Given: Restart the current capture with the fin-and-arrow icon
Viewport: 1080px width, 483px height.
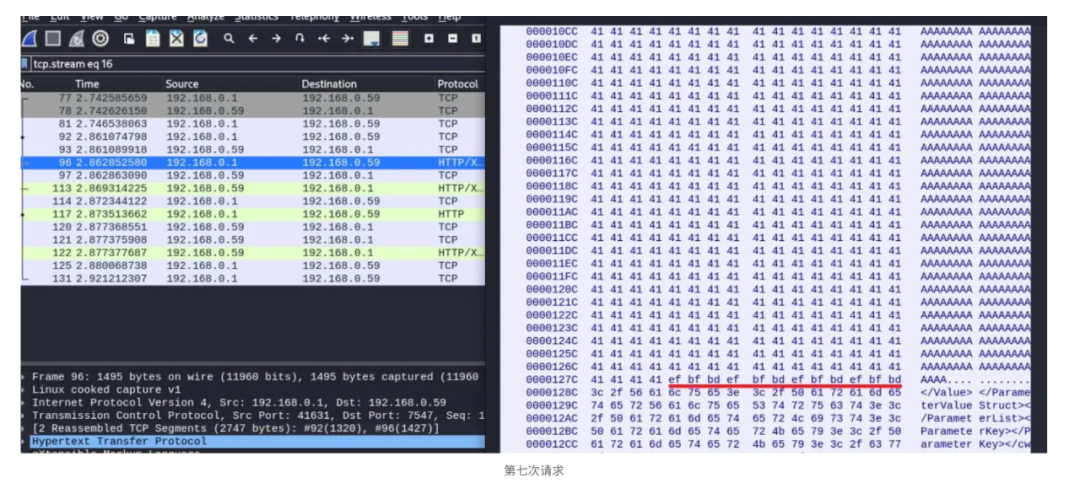Looking at the screenshot, I should point(77,39).
